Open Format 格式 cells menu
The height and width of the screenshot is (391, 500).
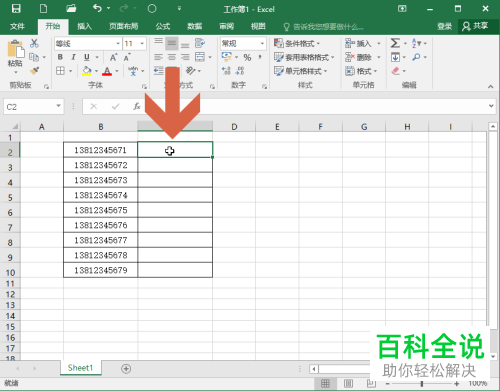click(361, 71)
